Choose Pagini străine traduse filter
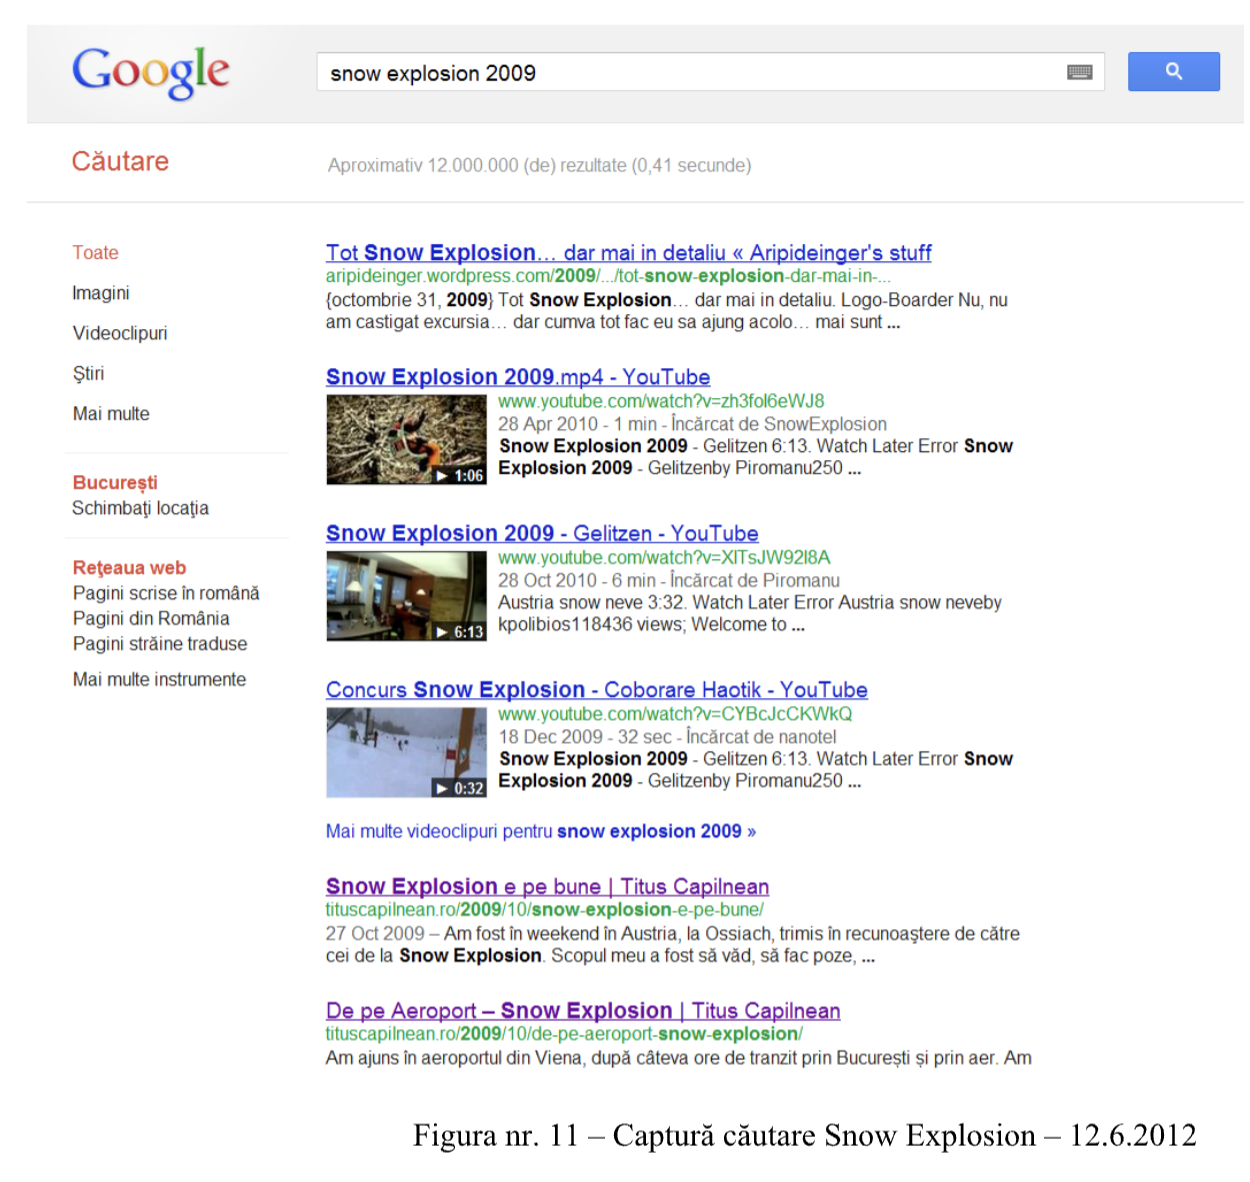The height and width of the screenshot is (1182, 1250). [160, 644]
